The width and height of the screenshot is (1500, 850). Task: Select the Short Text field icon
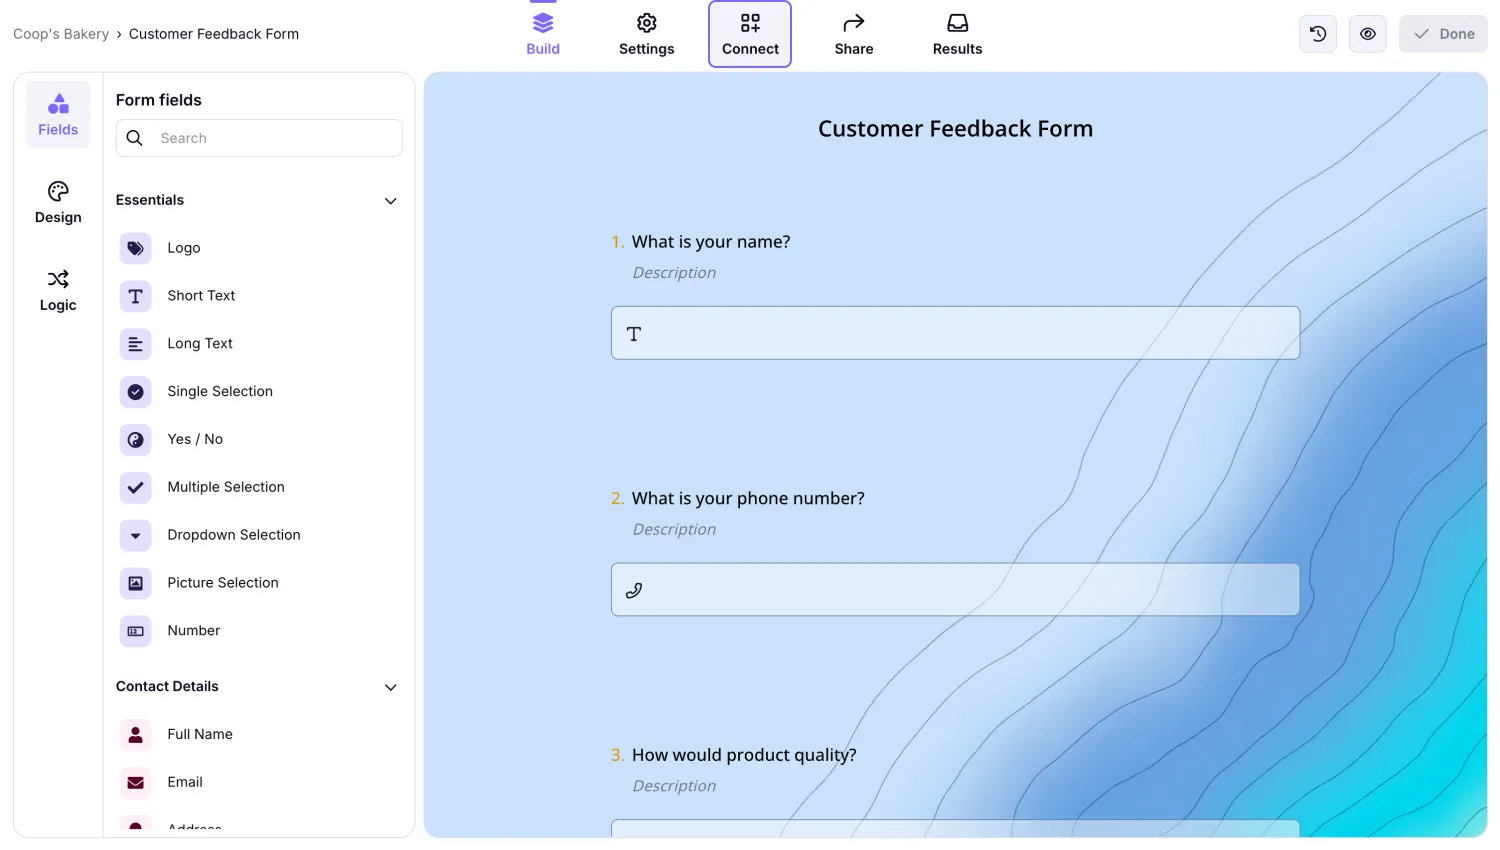(135, 296)
